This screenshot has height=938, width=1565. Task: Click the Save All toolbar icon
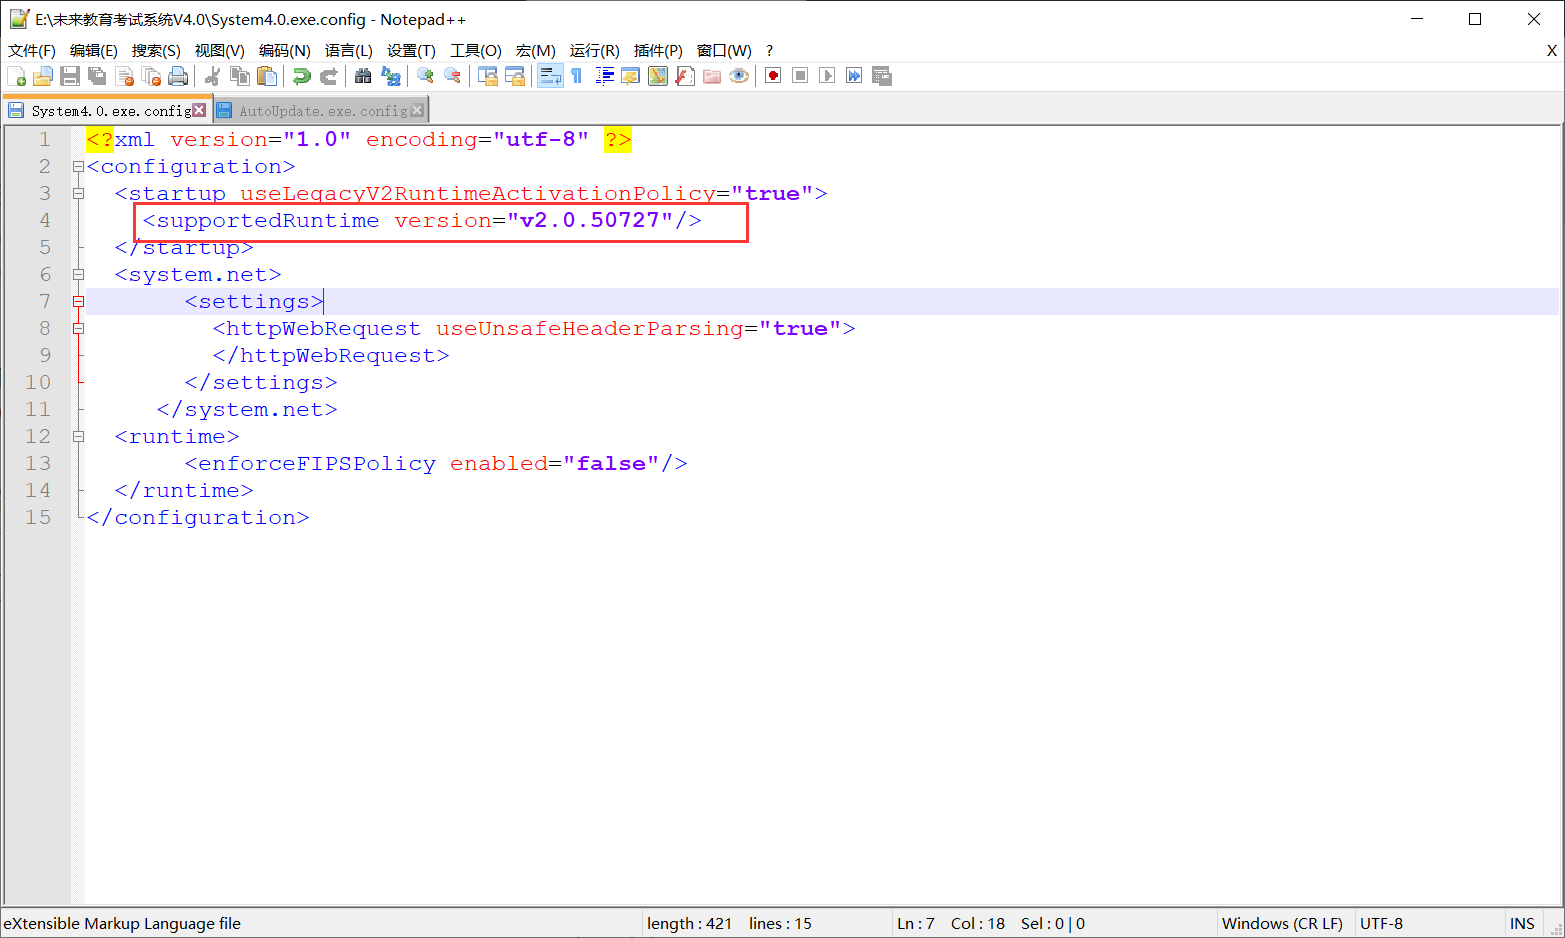click(x=97, y=76)
